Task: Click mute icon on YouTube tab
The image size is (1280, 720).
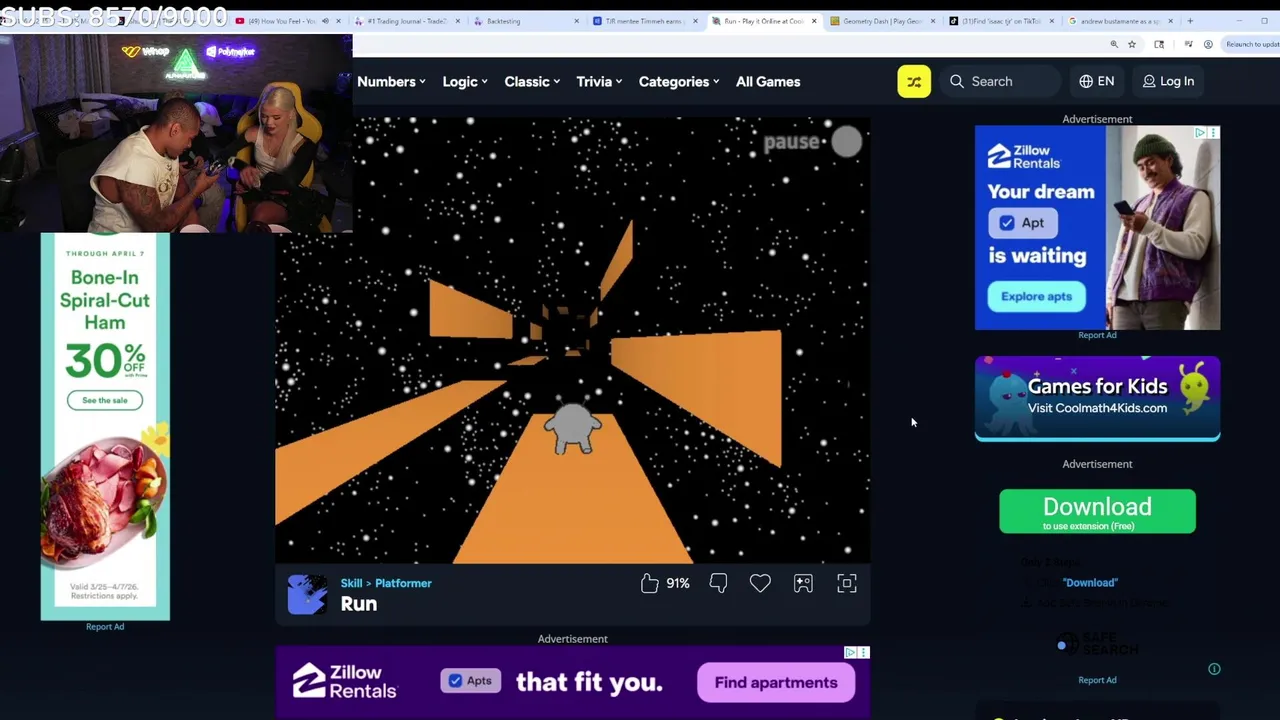Action: pos(325,21)
